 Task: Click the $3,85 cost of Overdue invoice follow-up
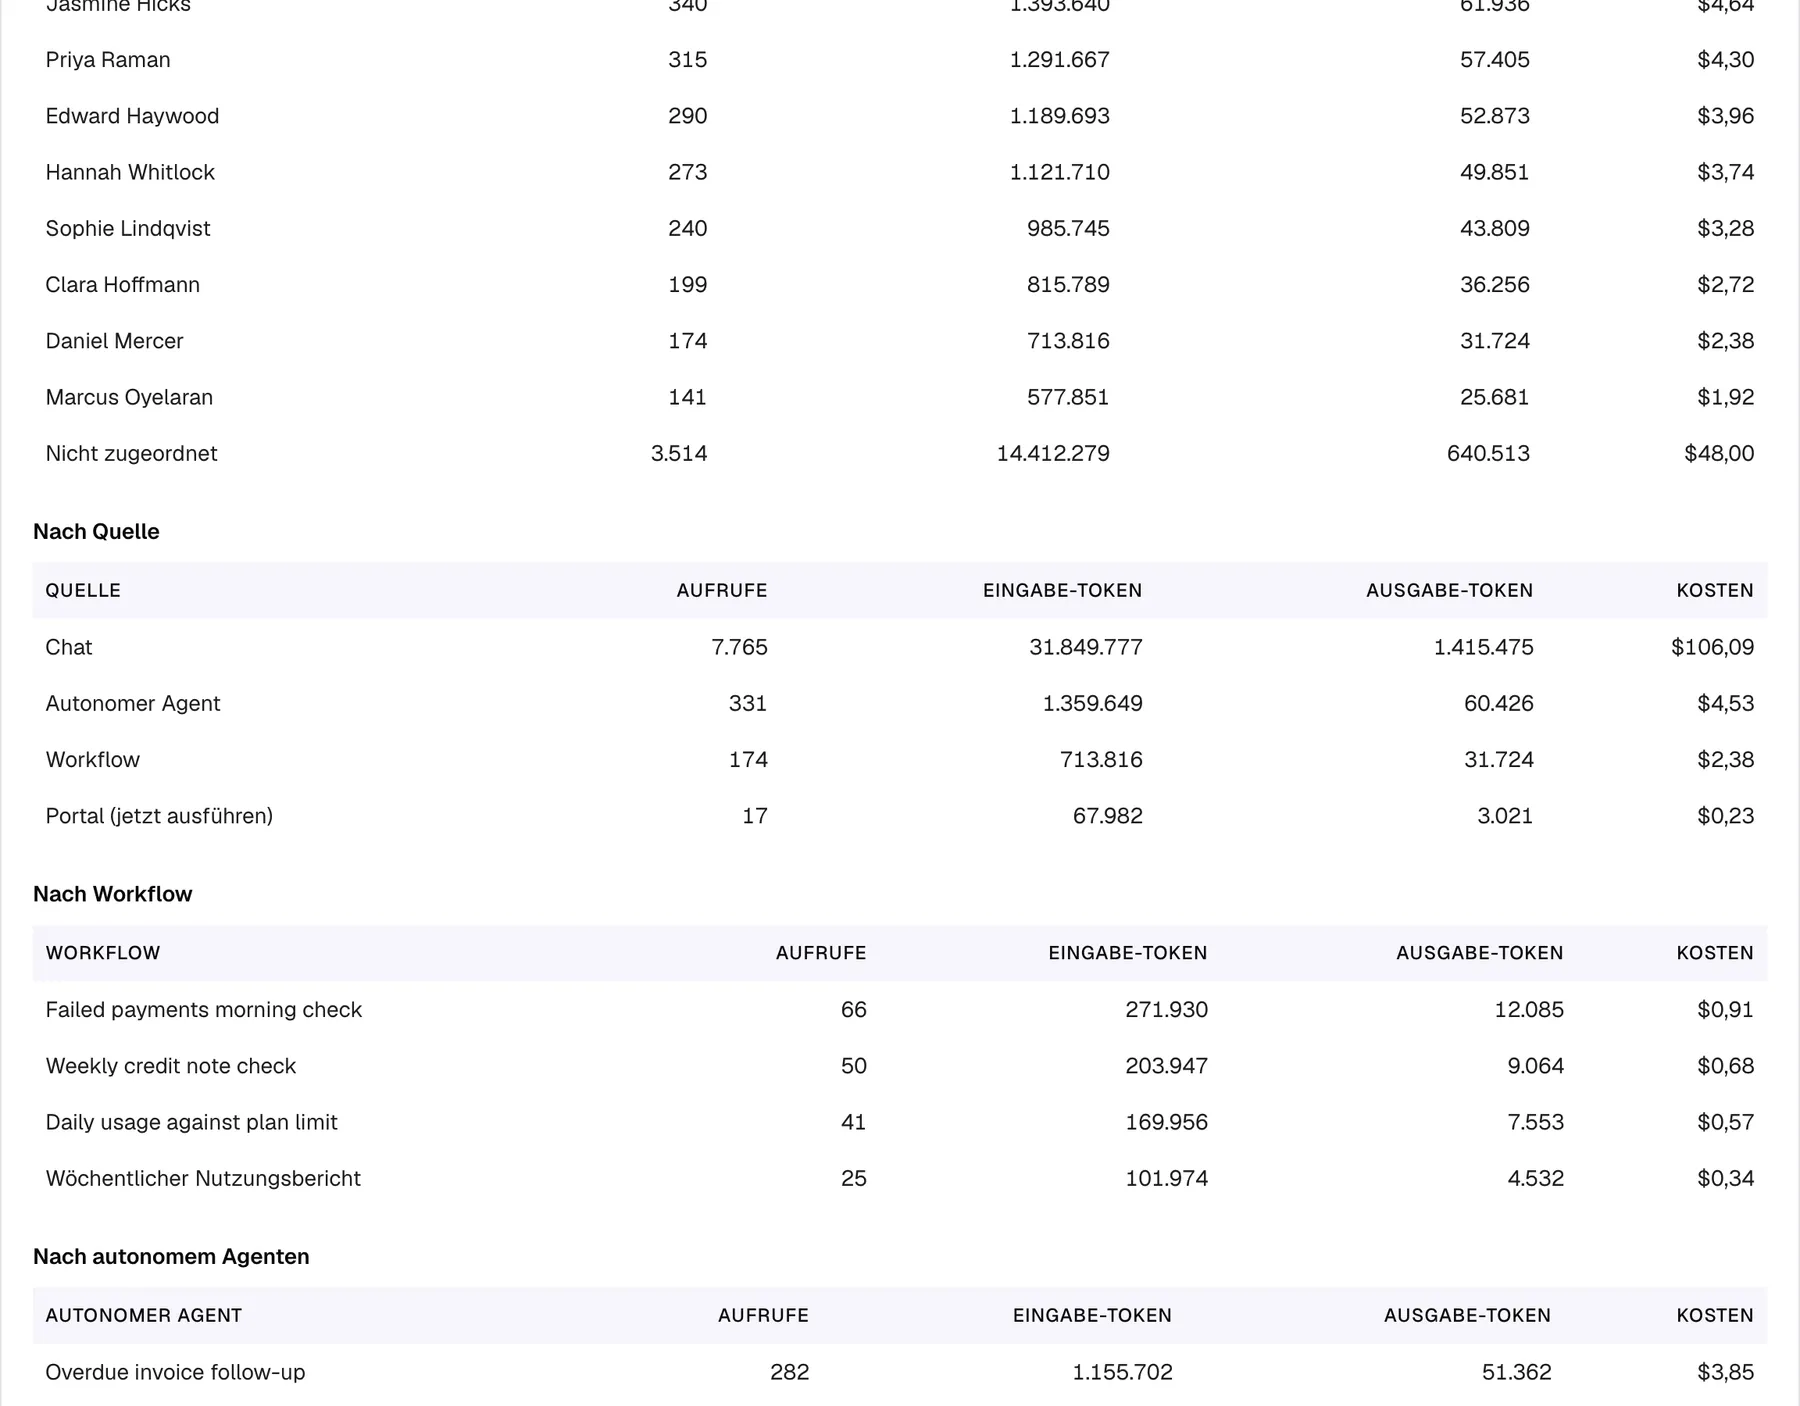click(1725, 1372)
